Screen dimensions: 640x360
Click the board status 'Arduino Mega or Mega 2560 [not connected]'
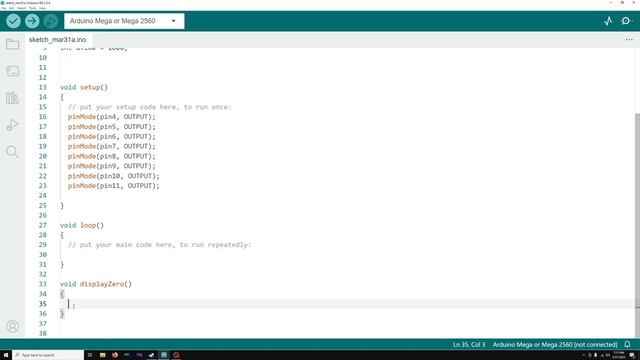click(x=555, y=344)
